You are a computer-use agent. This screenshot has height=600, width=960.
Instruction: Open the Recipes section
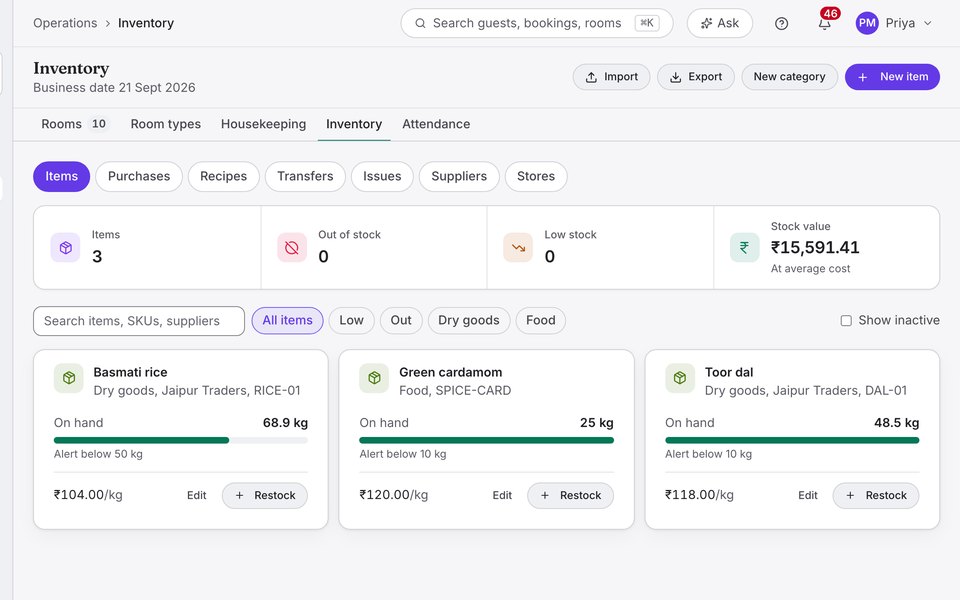(223, 176)
